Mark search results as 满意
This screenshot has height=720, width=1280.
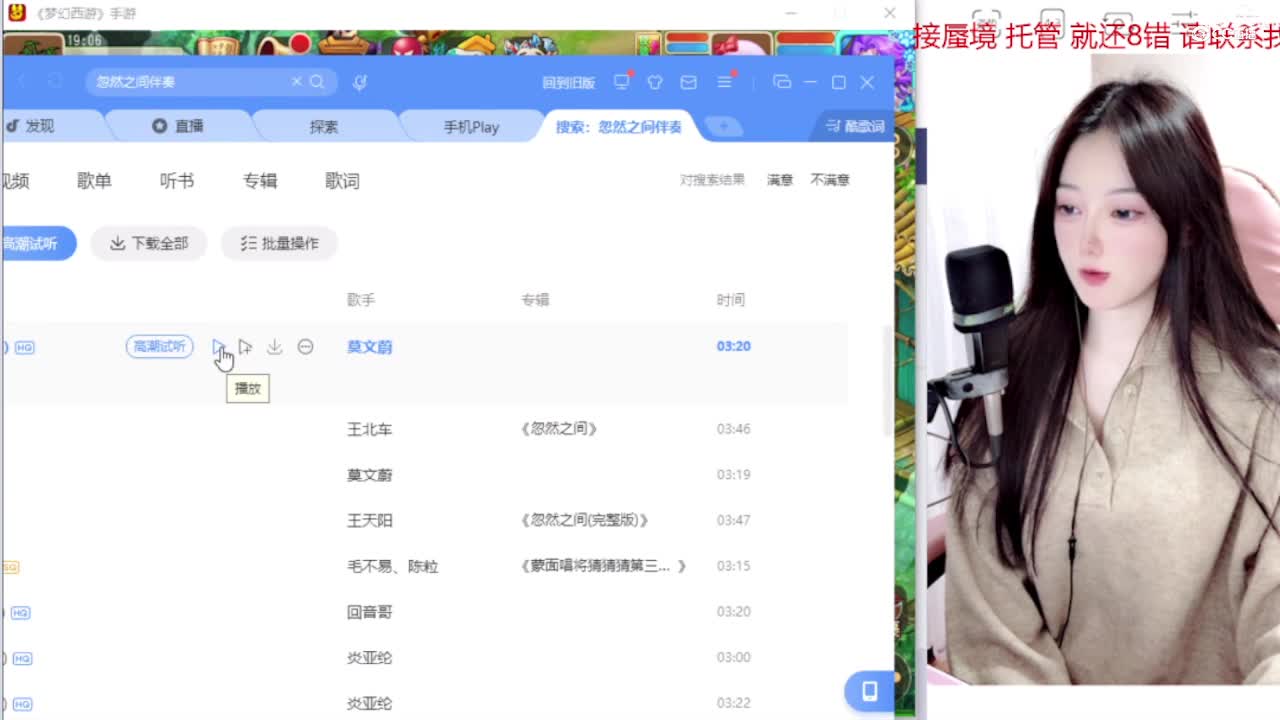pyautogui.click(x=779, y=179)
